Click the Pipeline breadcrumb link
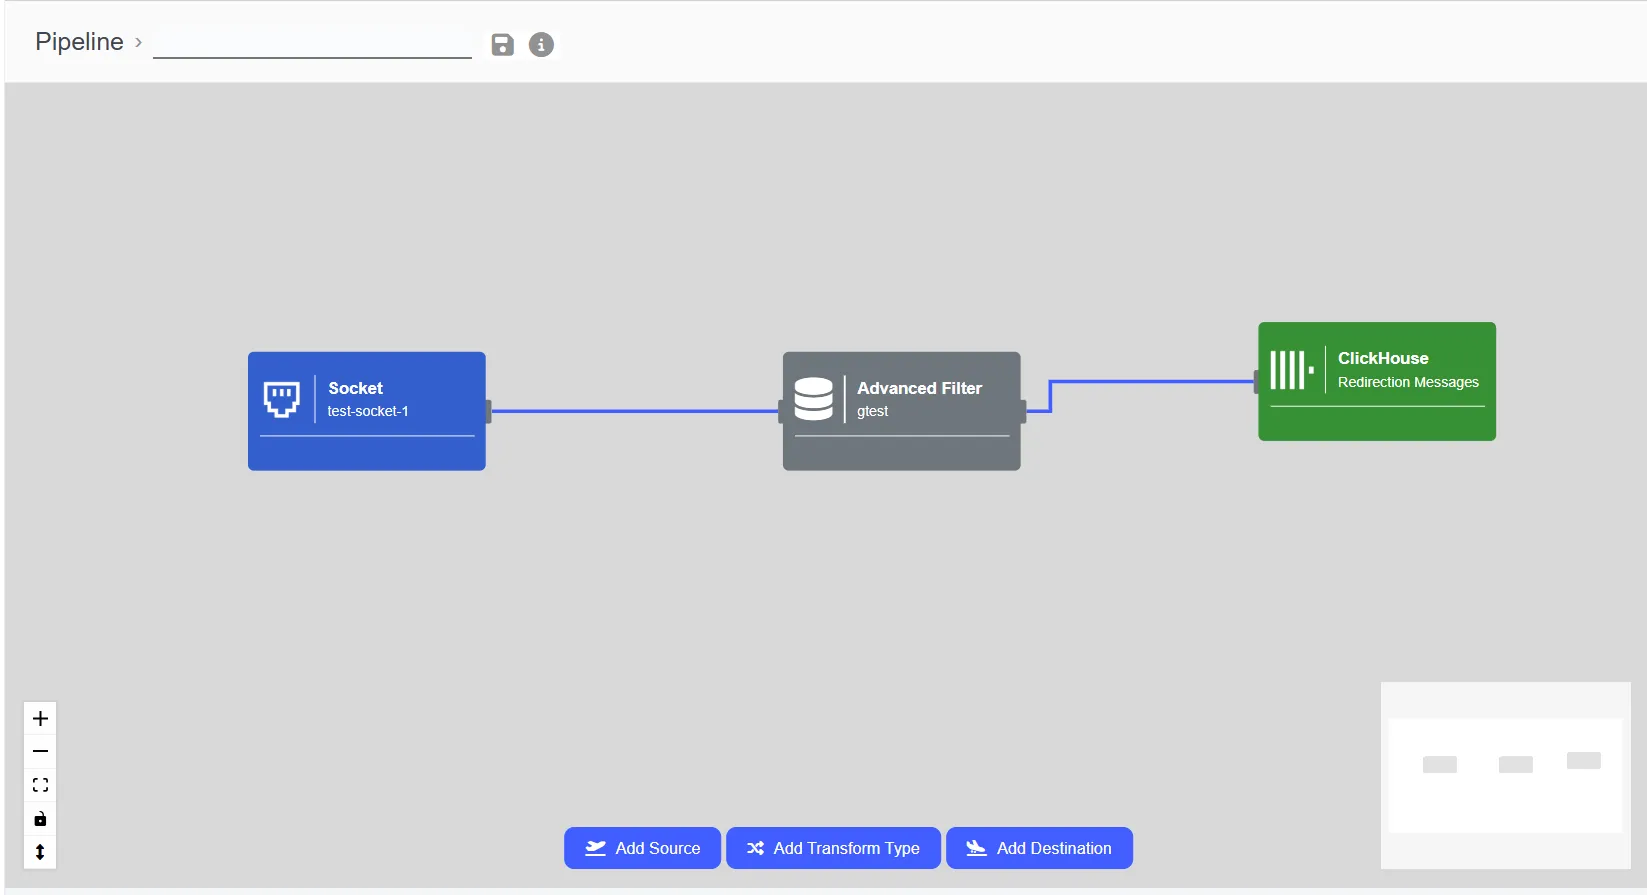The image size is (1647, 895). click(x=79, y=42)
